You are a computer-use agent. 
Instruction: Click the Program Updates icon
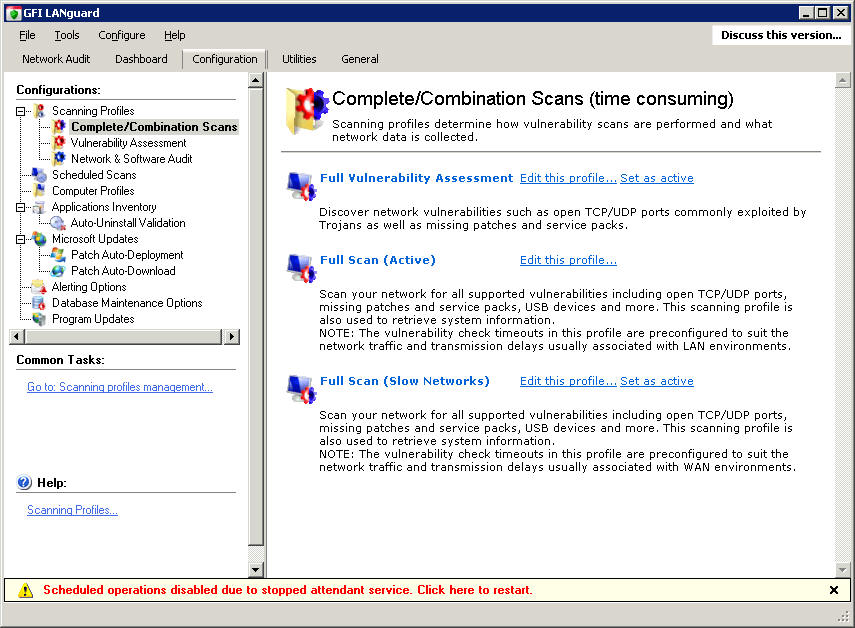39,319
